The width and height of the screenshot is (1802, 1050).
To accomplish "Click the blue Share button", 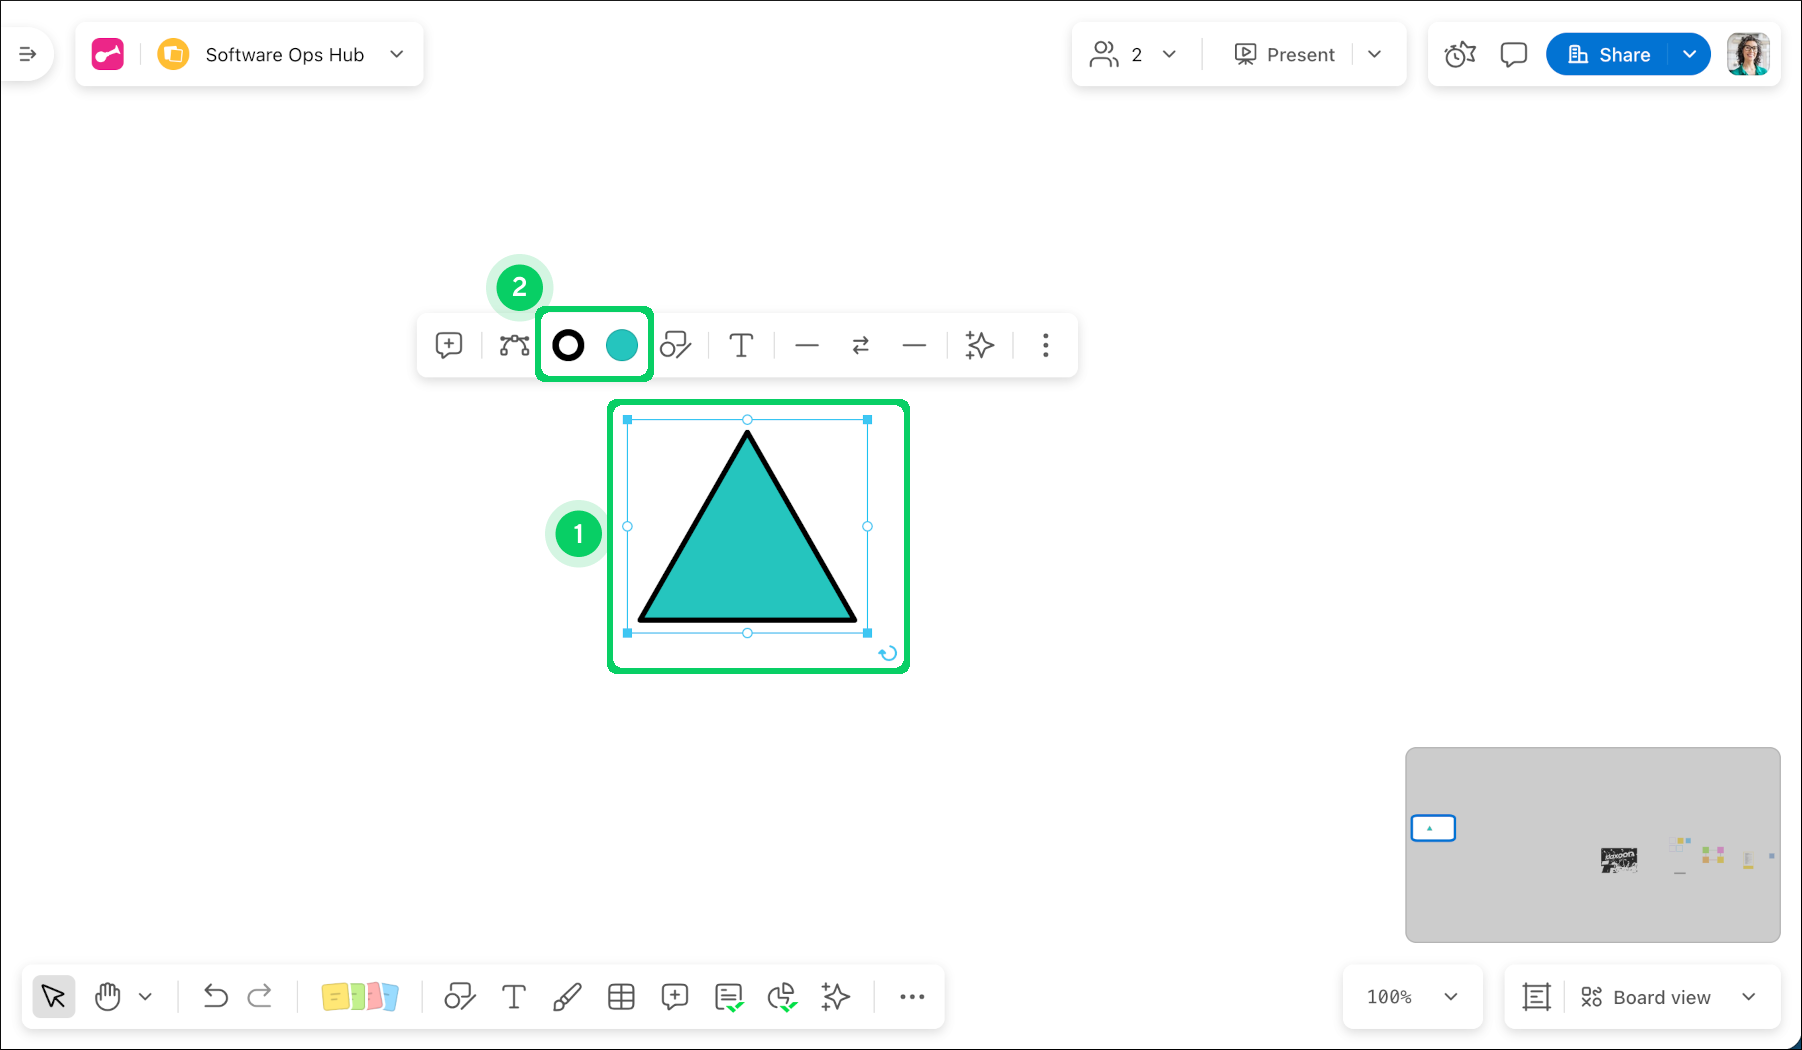I will (1612, 54).
